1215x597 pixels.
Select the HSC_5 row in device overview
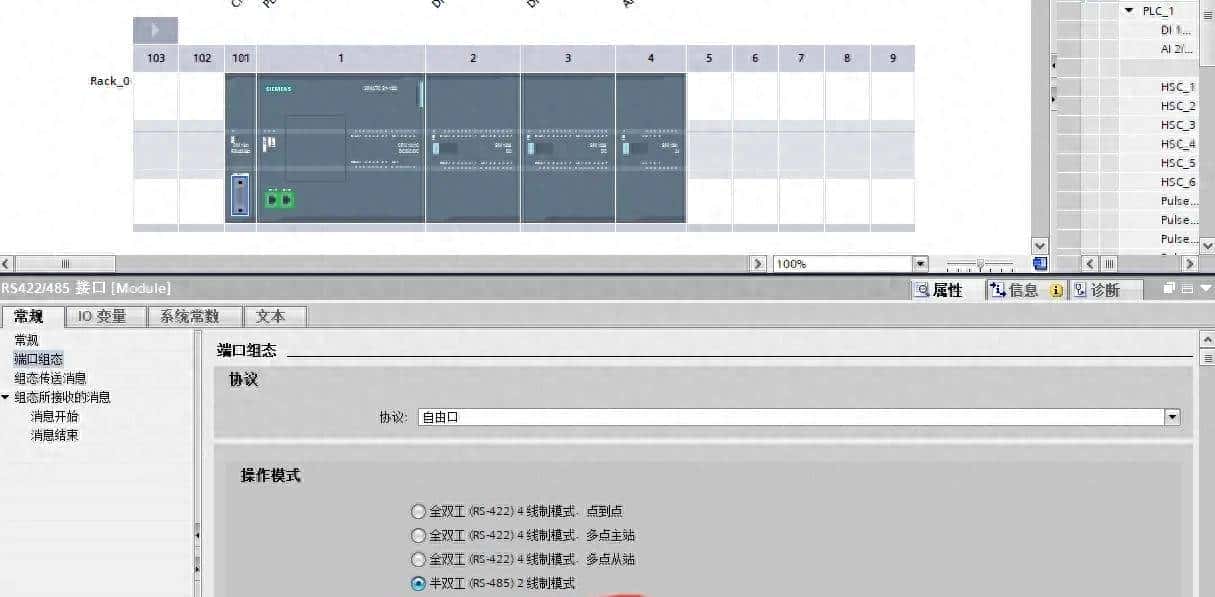[1177, 163]
